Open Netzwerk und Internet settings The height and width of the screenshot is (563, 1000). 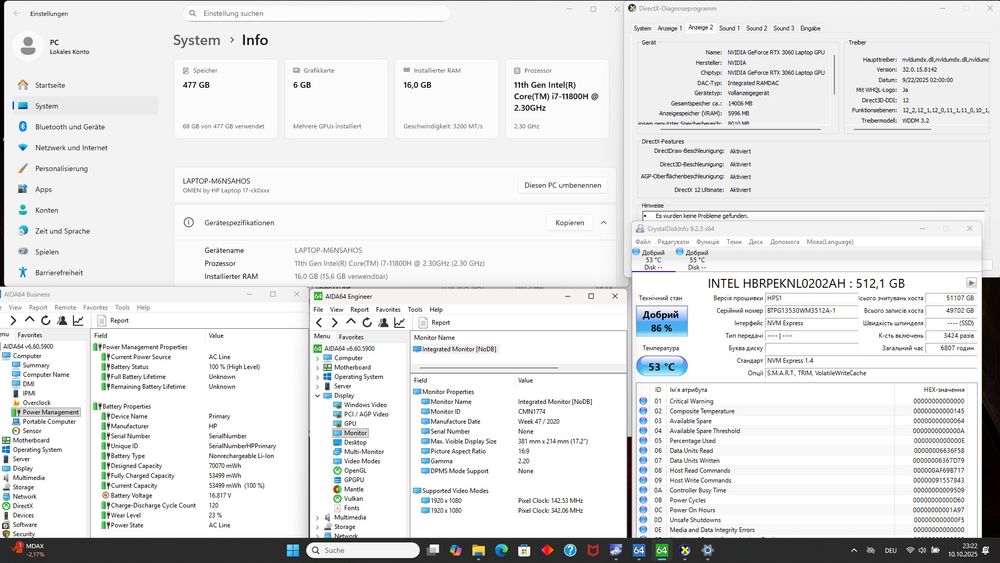coord(71,148)
